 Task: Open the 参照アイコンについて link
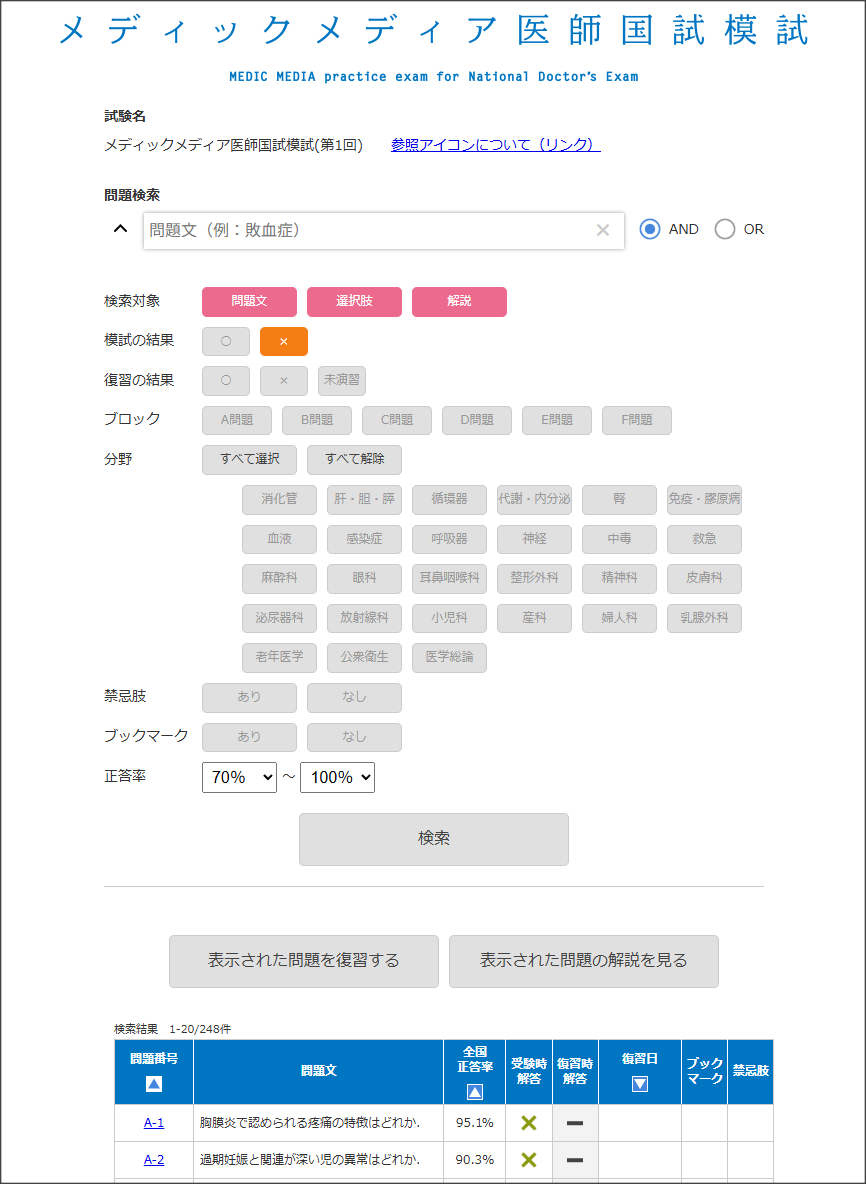(496, 145)
